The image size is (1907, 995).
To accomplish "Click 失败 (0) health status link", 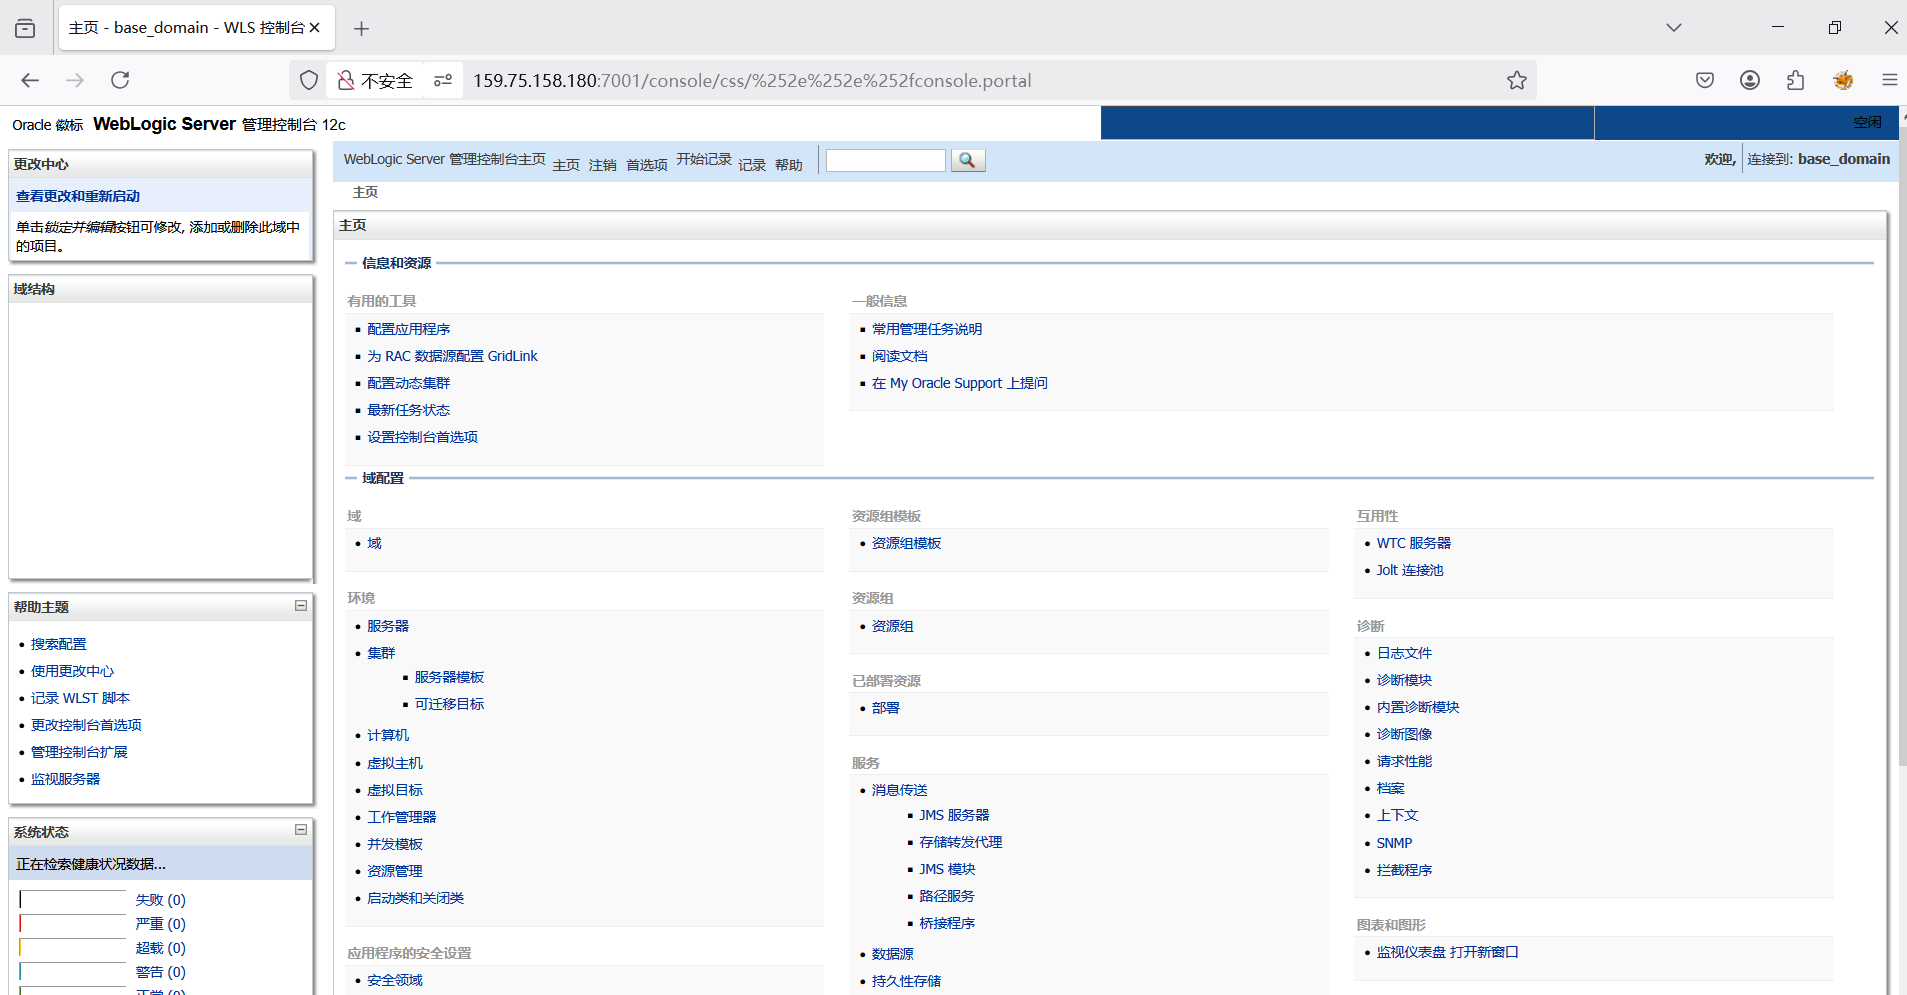I will pos(161,900).
